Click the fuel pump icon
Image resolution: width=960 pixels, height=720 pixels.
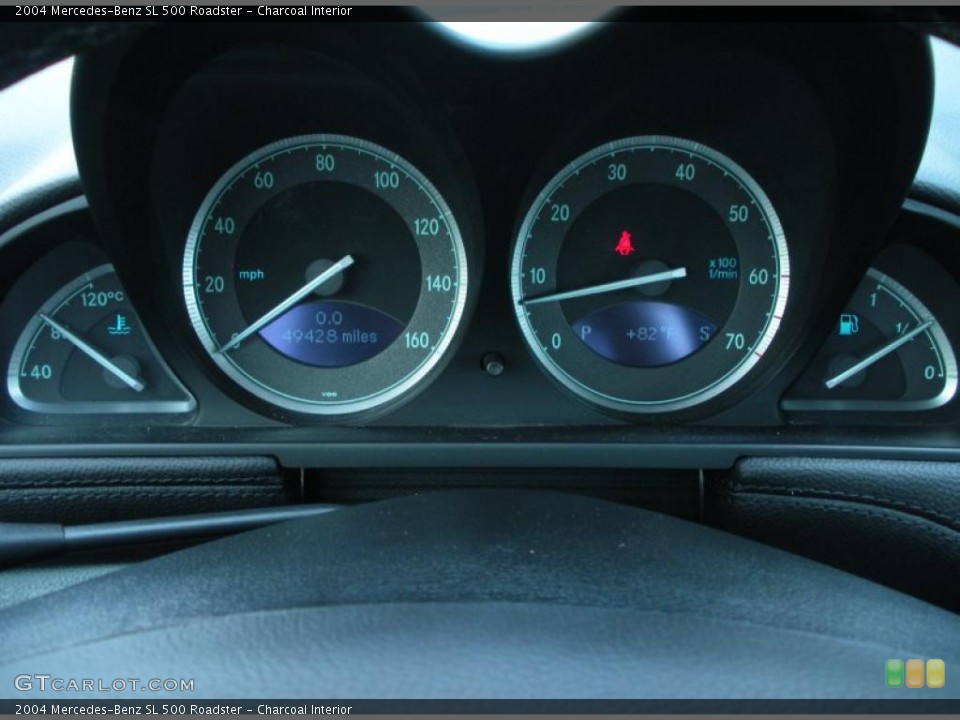(849, 324)
